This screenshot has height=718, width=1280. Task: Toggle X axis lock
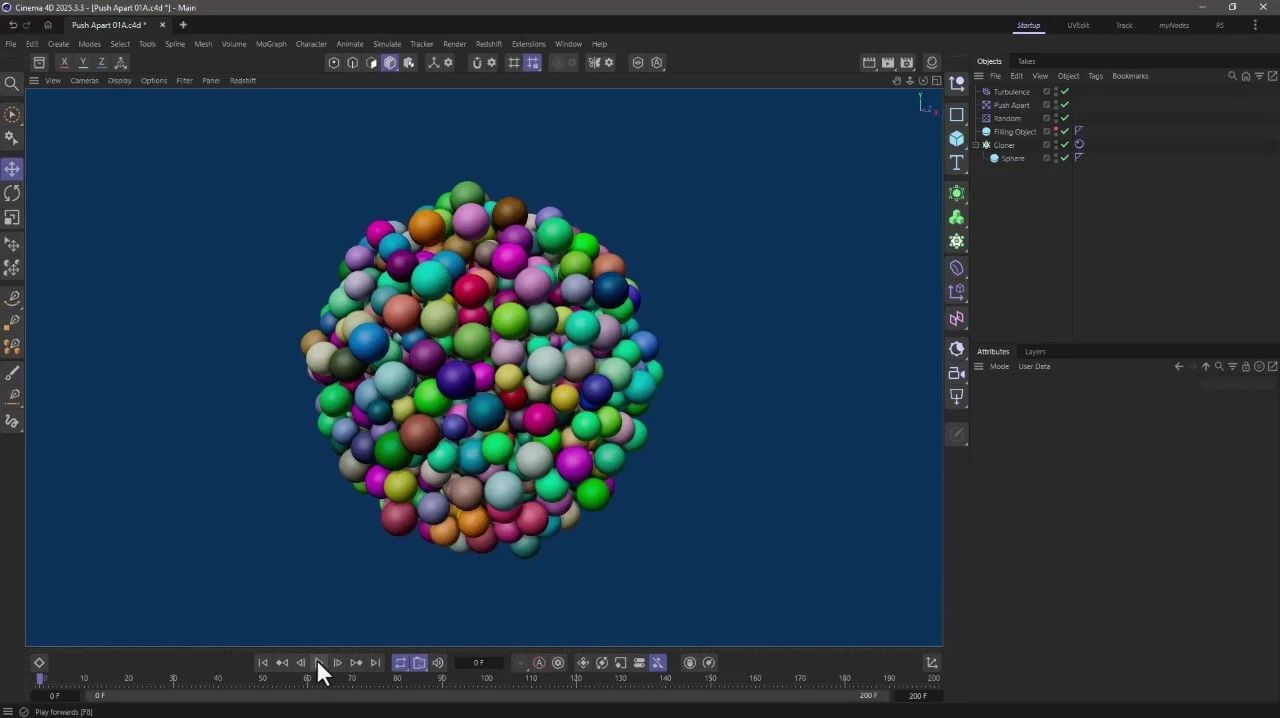coord(64,63)
